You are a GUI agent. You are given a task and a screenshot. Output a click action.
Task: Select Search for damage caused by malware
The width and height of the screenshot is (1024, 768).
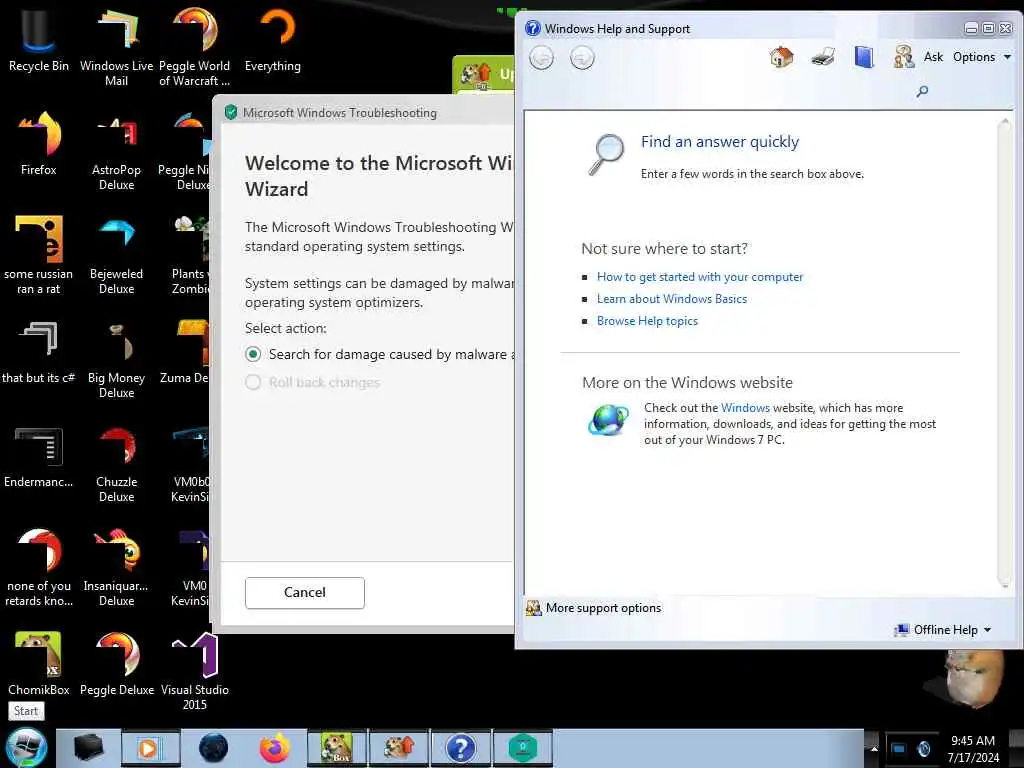[x=253, y=355]
